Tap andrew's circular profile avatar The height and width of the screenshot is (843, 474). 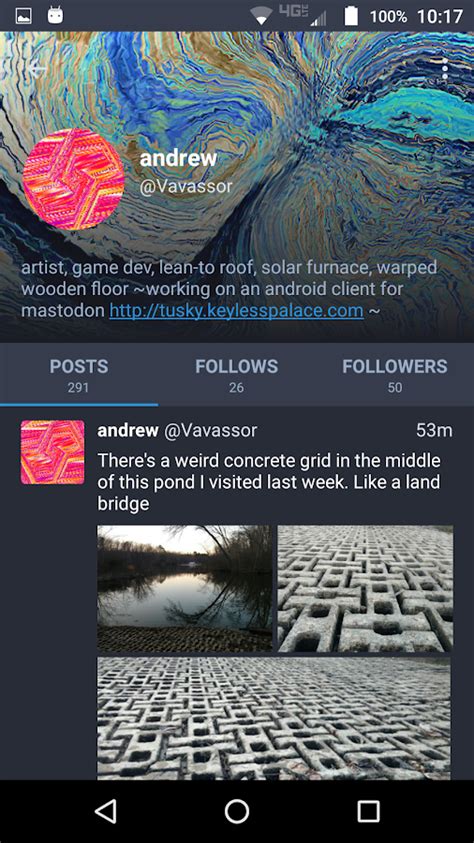pos(74,179)
